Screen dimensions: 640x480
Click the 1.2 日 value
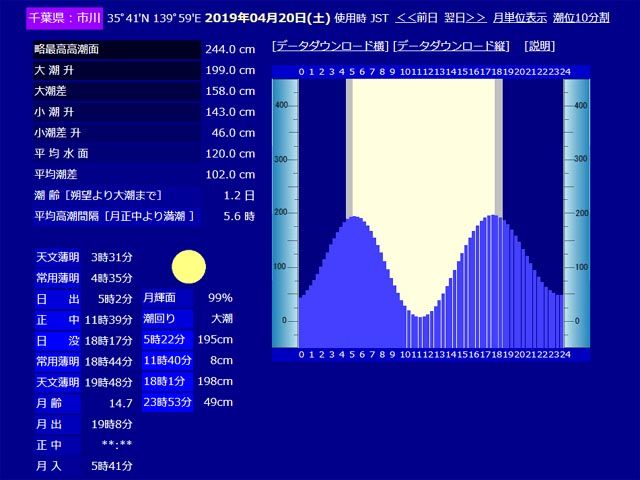[239, 195]
